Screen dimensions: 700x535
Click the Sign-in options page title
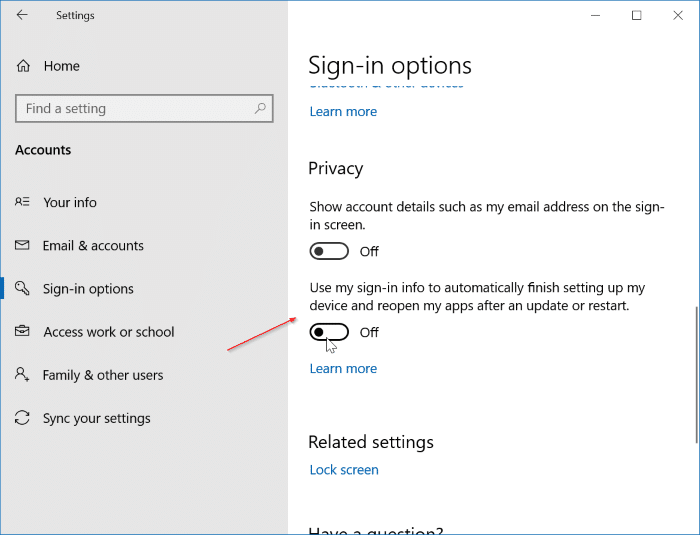[x=390, y=66]
